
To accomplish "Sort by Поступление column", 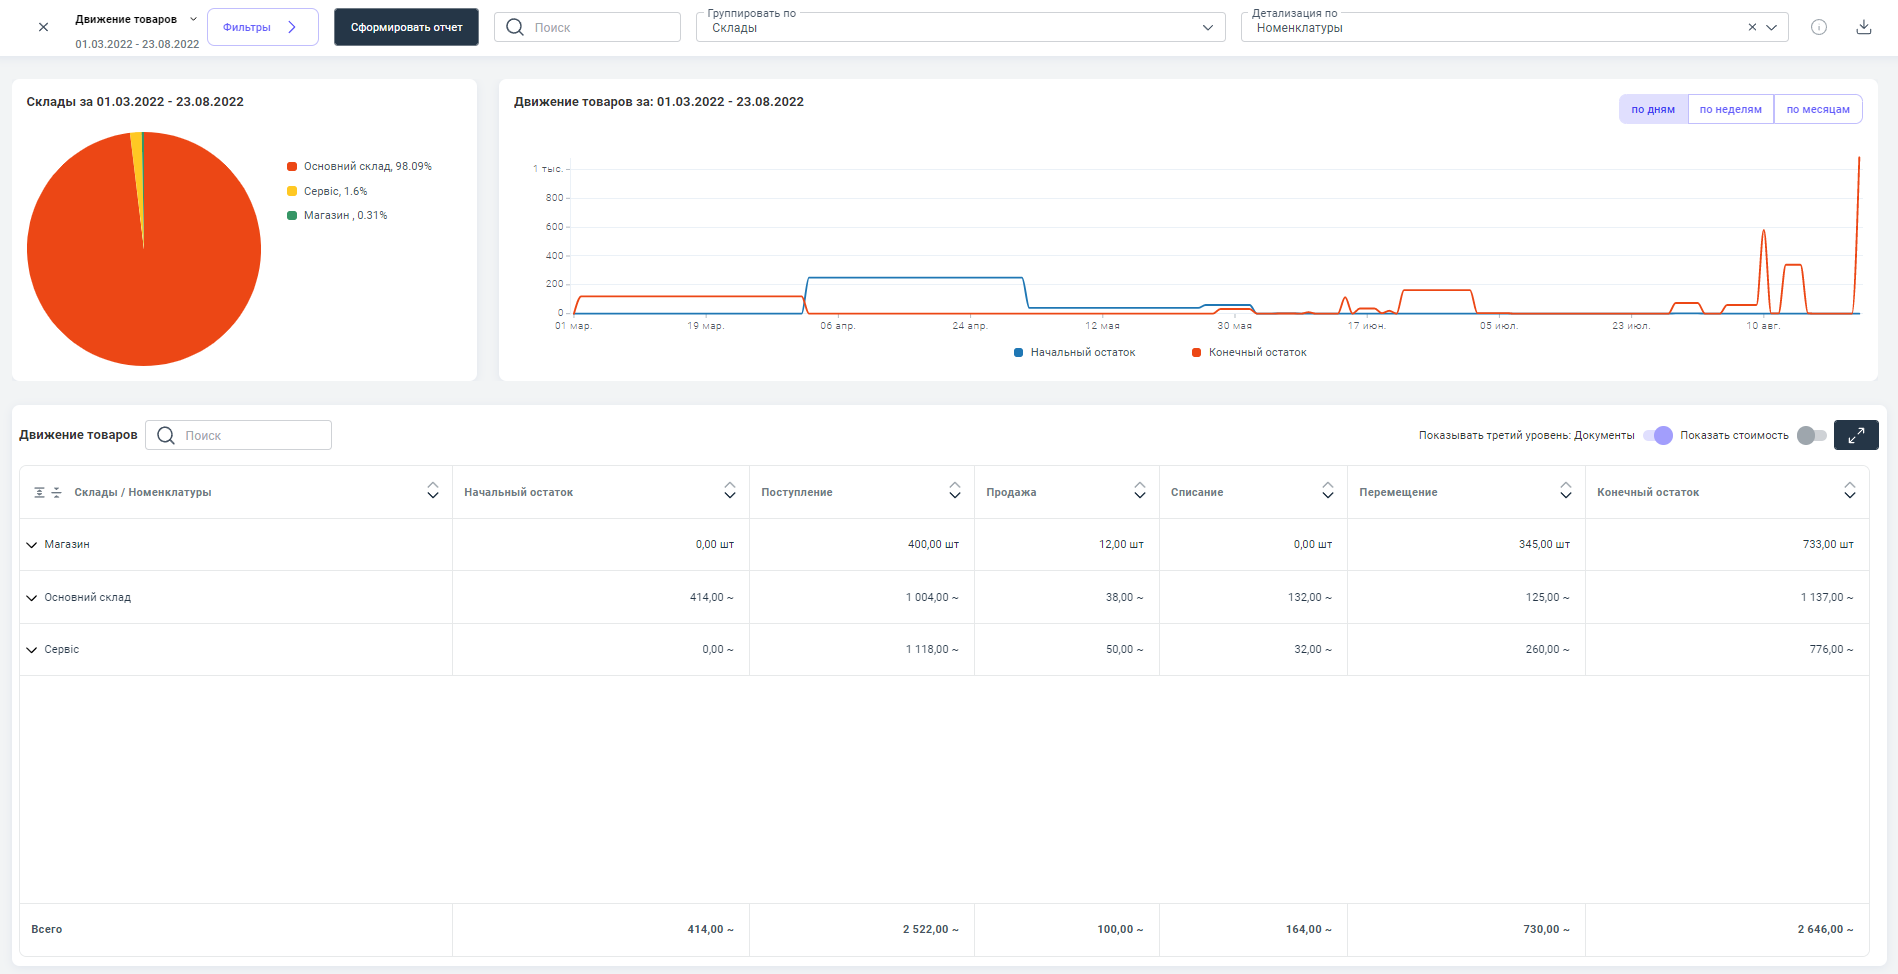I will click(954, 491).
